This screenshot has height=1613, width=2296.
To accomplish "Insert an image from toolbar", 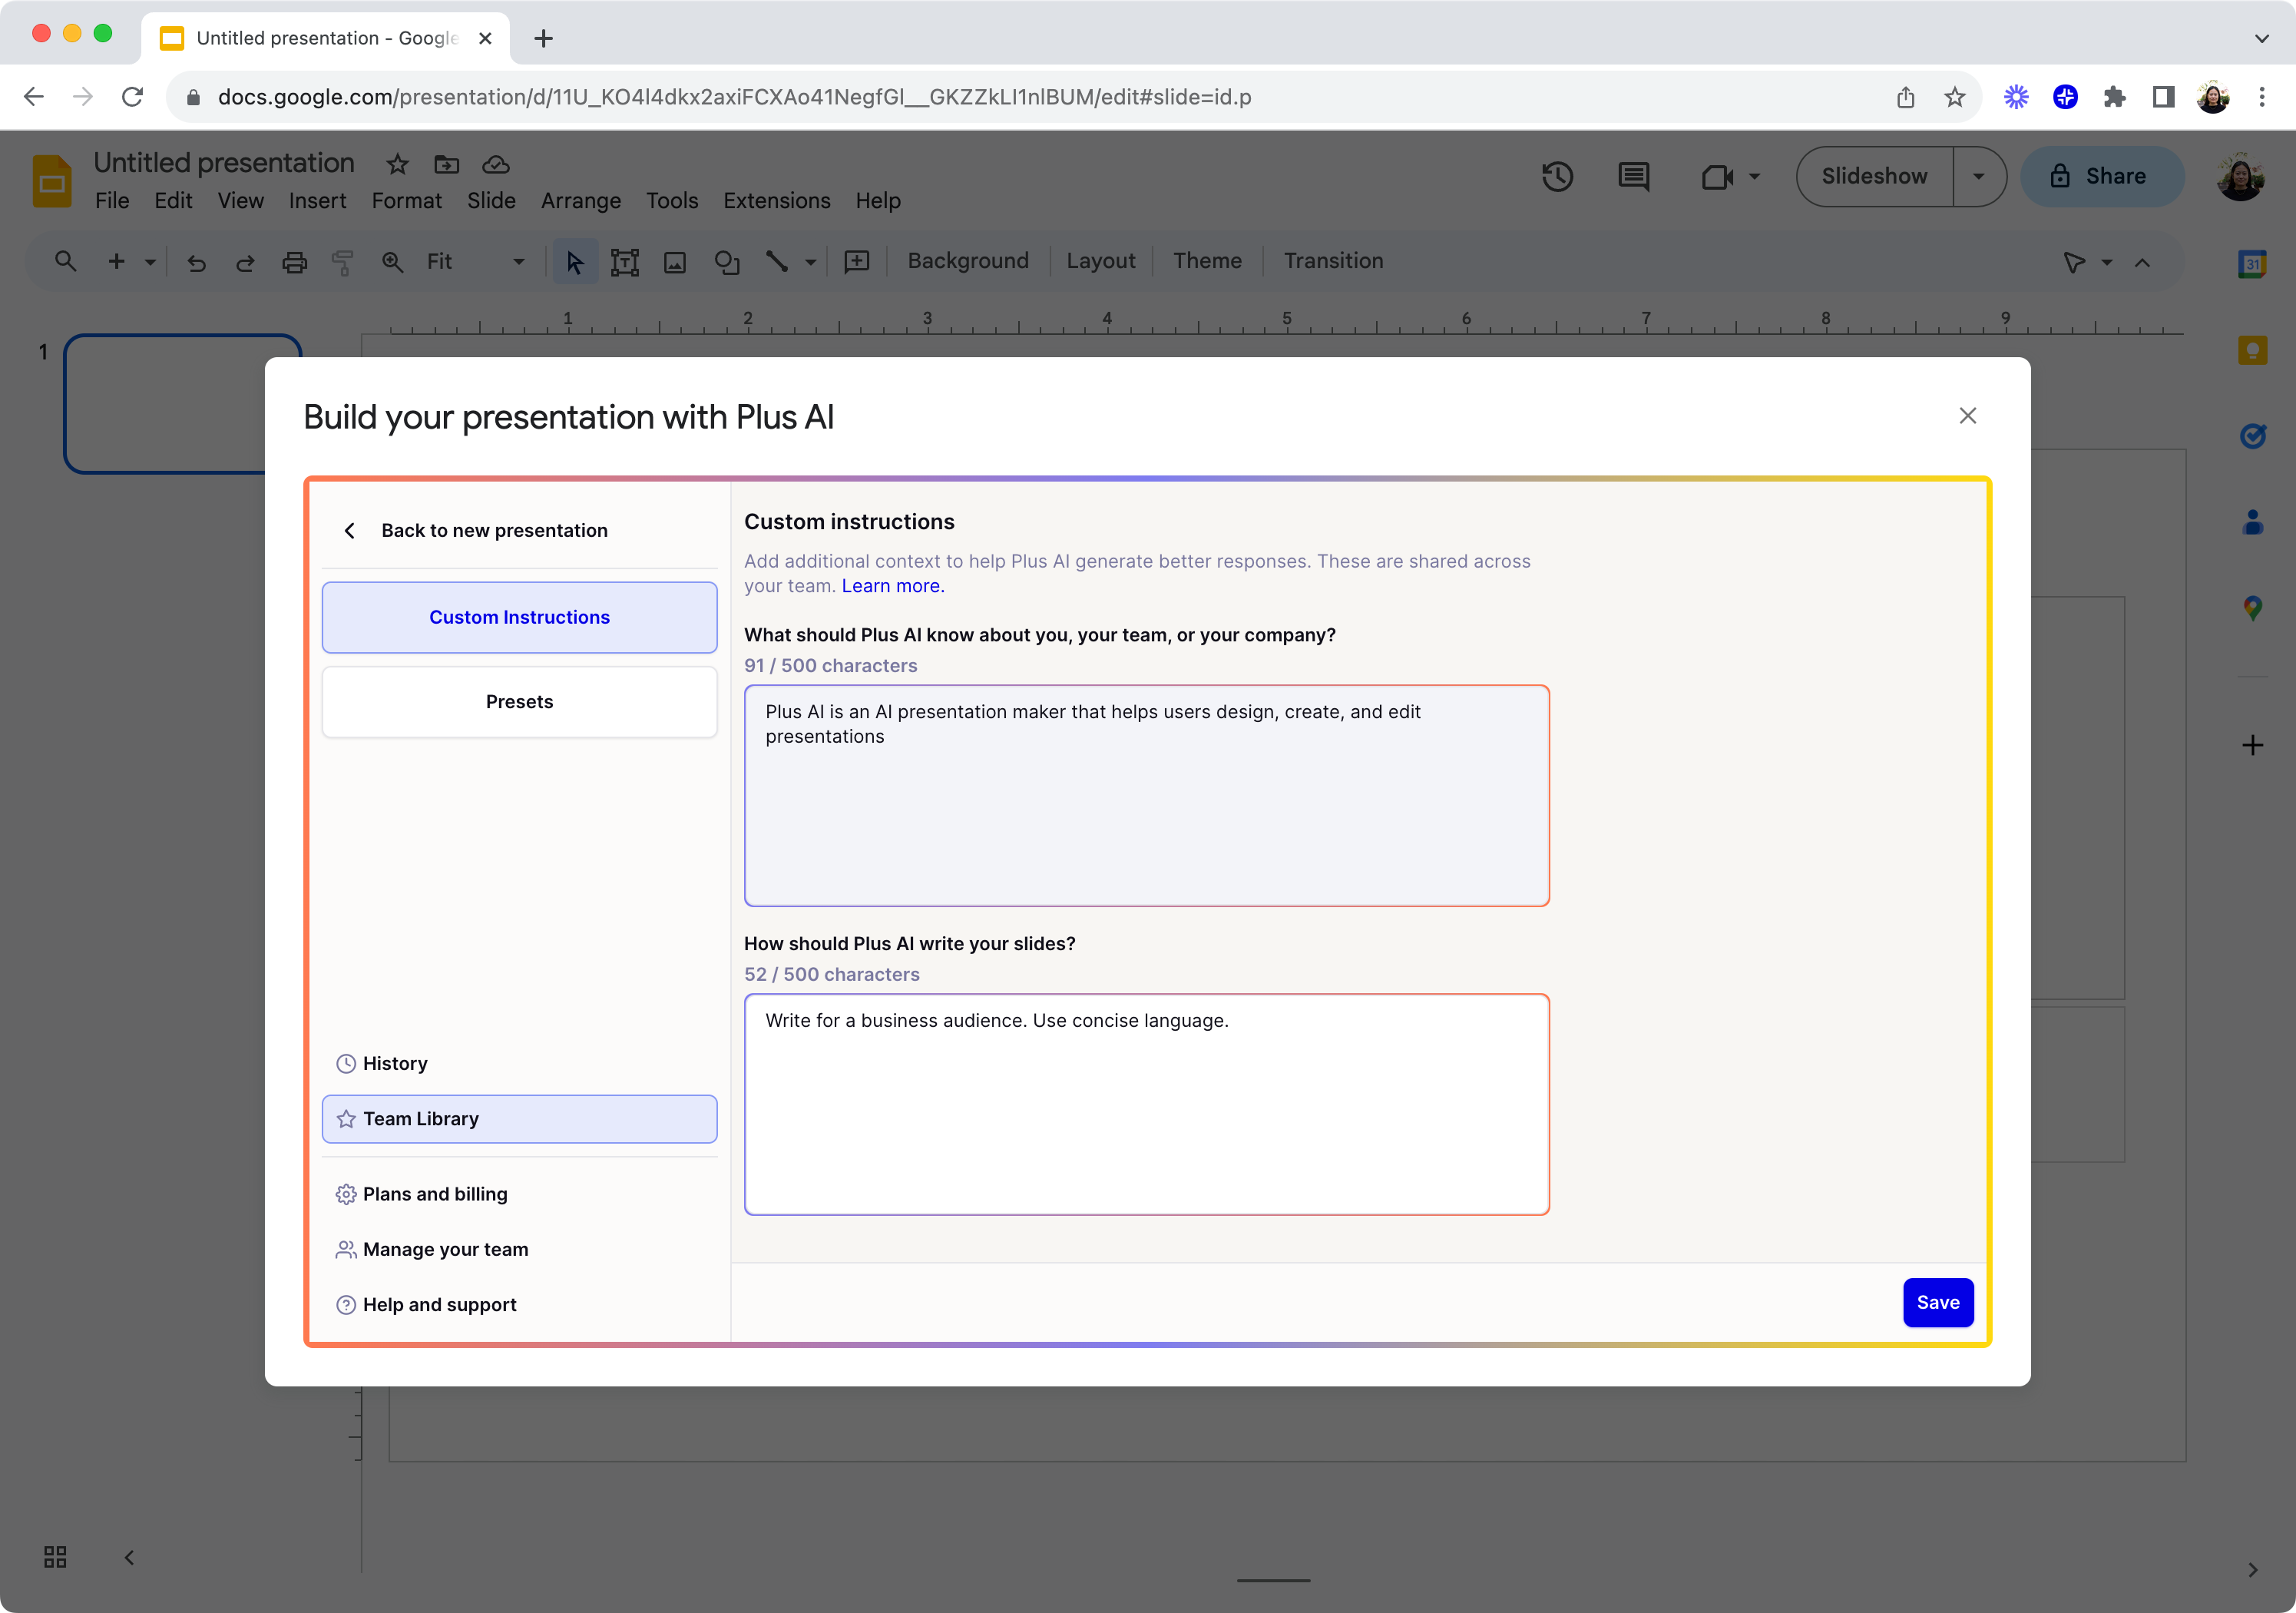I will click(x=675, y=262).
